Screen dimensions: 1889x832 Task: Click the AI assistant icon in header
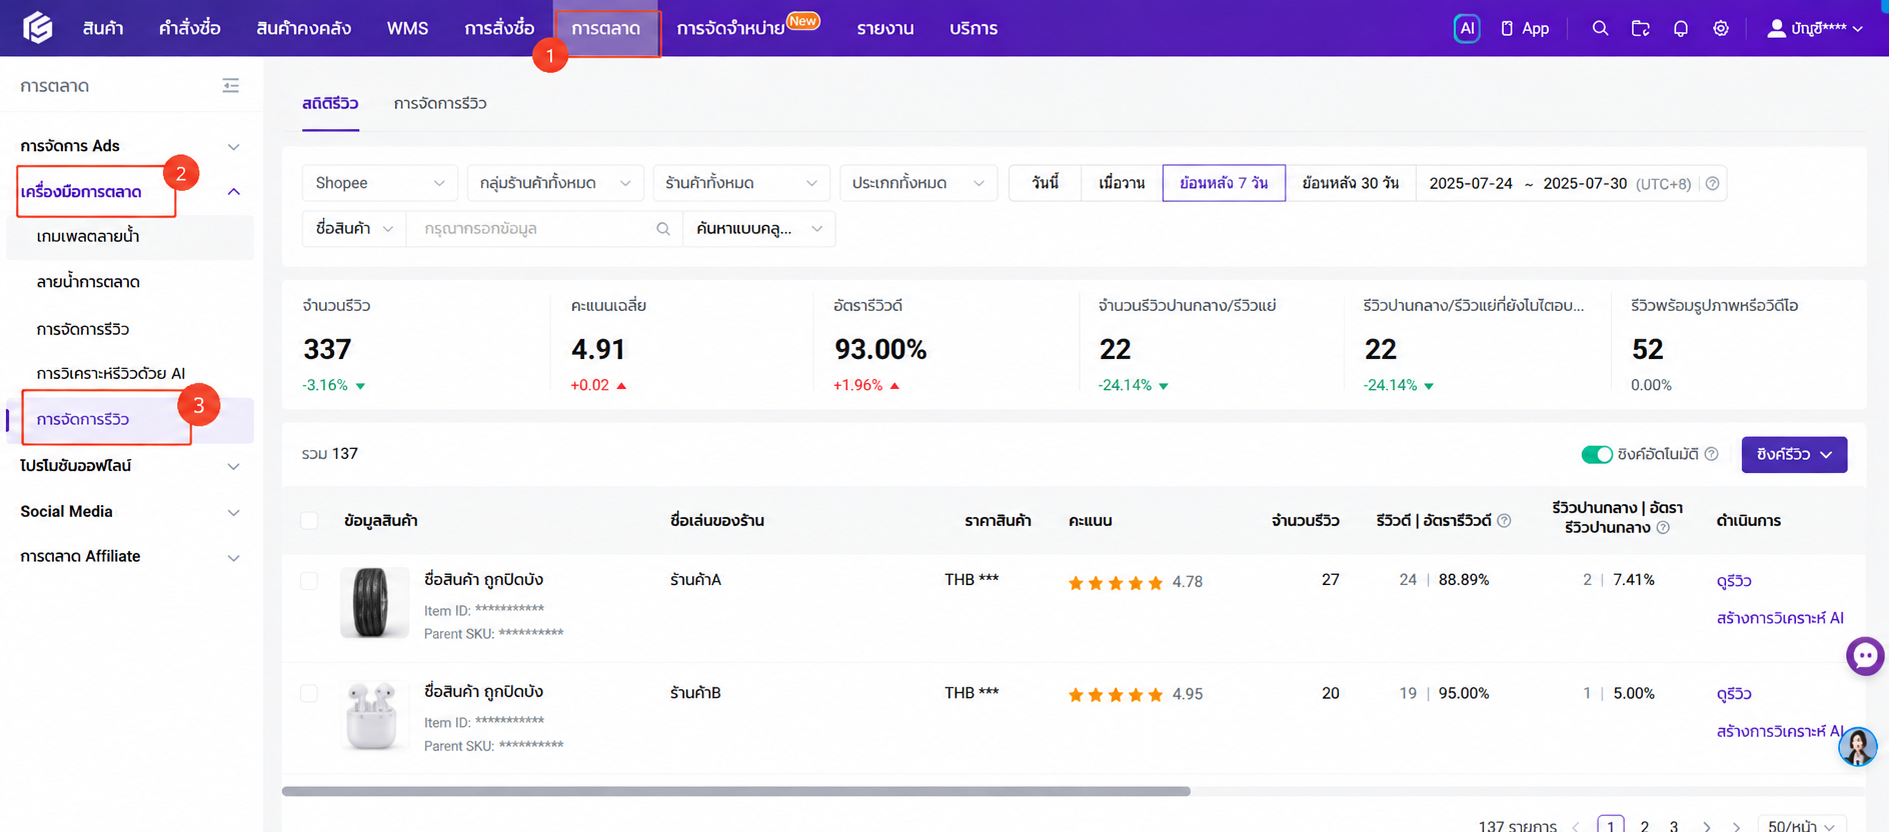(1466, 28)
